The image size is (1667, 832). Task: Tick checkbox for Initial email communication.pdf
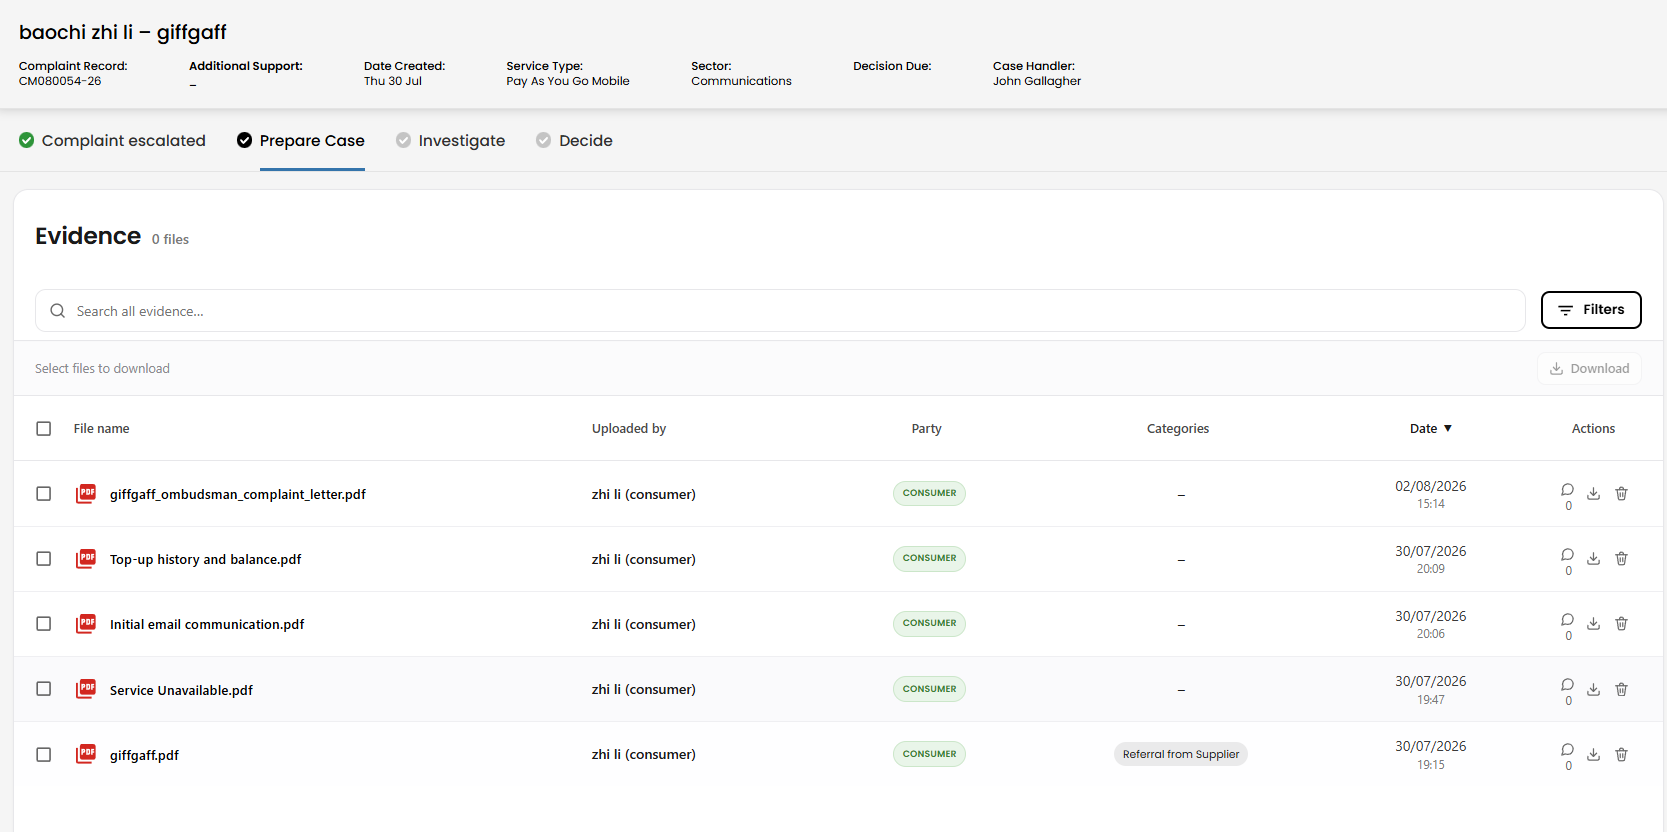point(44,624)
